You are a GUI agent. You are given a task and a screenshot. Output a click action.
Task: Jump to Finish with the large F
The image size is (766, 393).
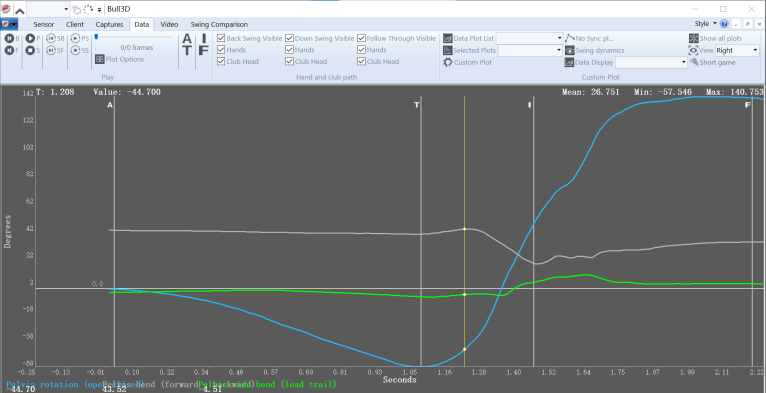[204, 50]
